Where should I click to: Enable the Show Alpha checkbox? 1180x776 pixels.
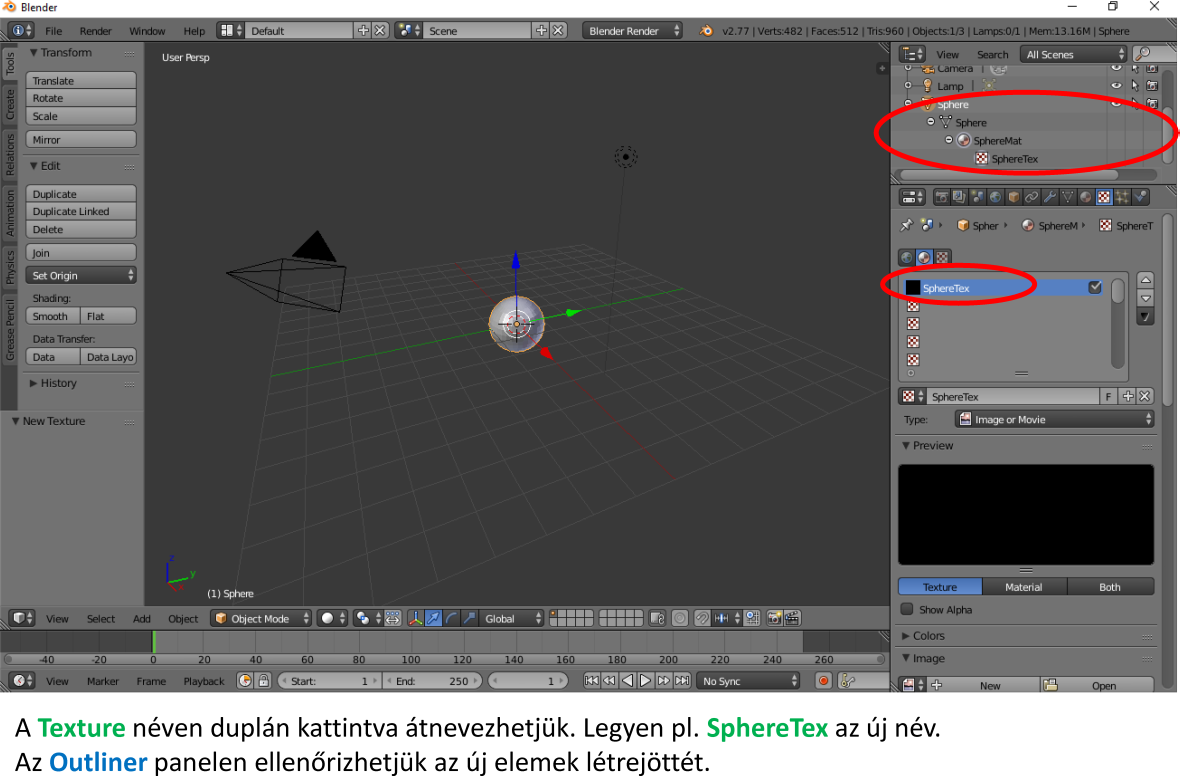pos(908,609)
